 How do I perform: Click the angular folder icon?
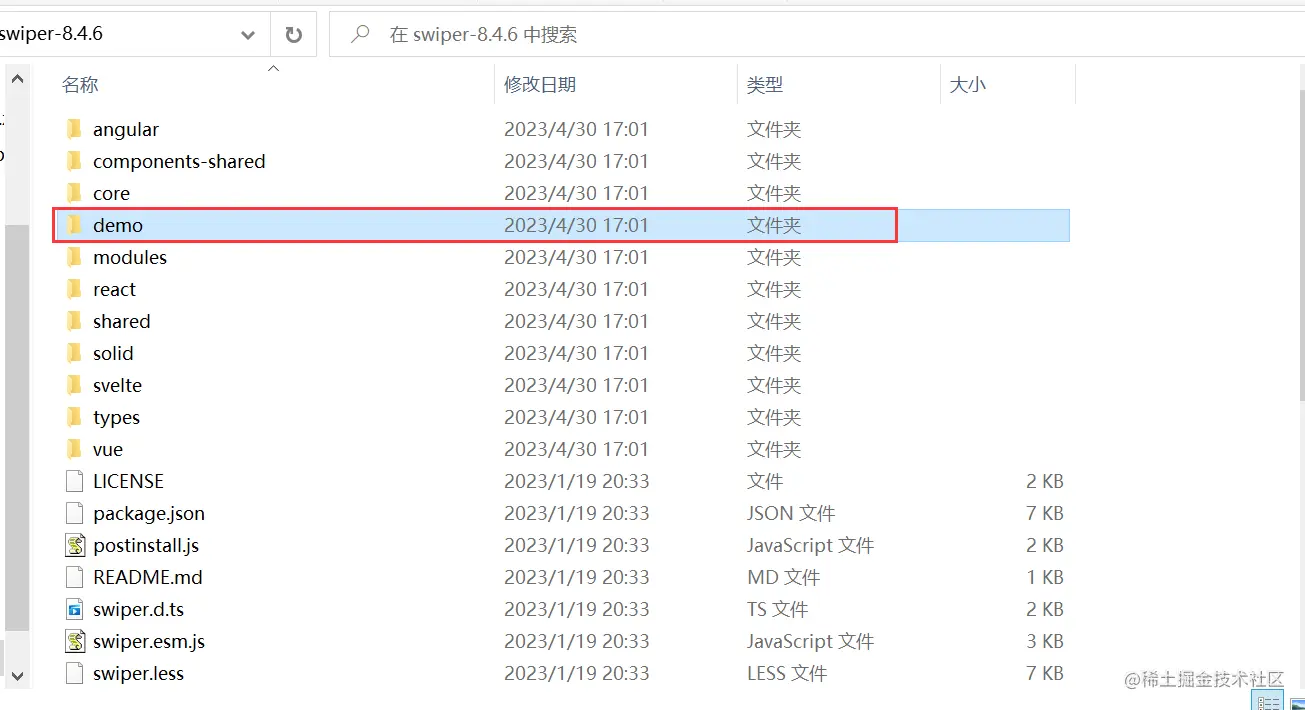[74, 129]
